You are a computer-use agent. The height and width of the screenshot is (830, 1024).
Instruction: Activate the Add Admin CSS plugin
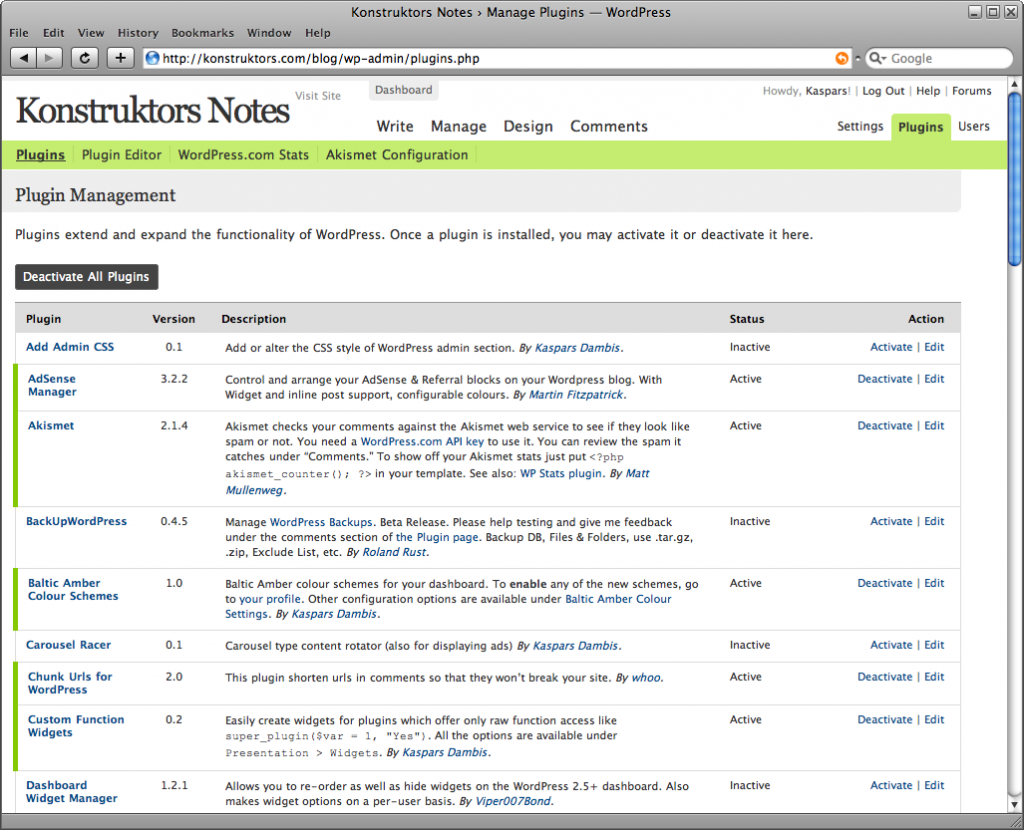point(890,347)
